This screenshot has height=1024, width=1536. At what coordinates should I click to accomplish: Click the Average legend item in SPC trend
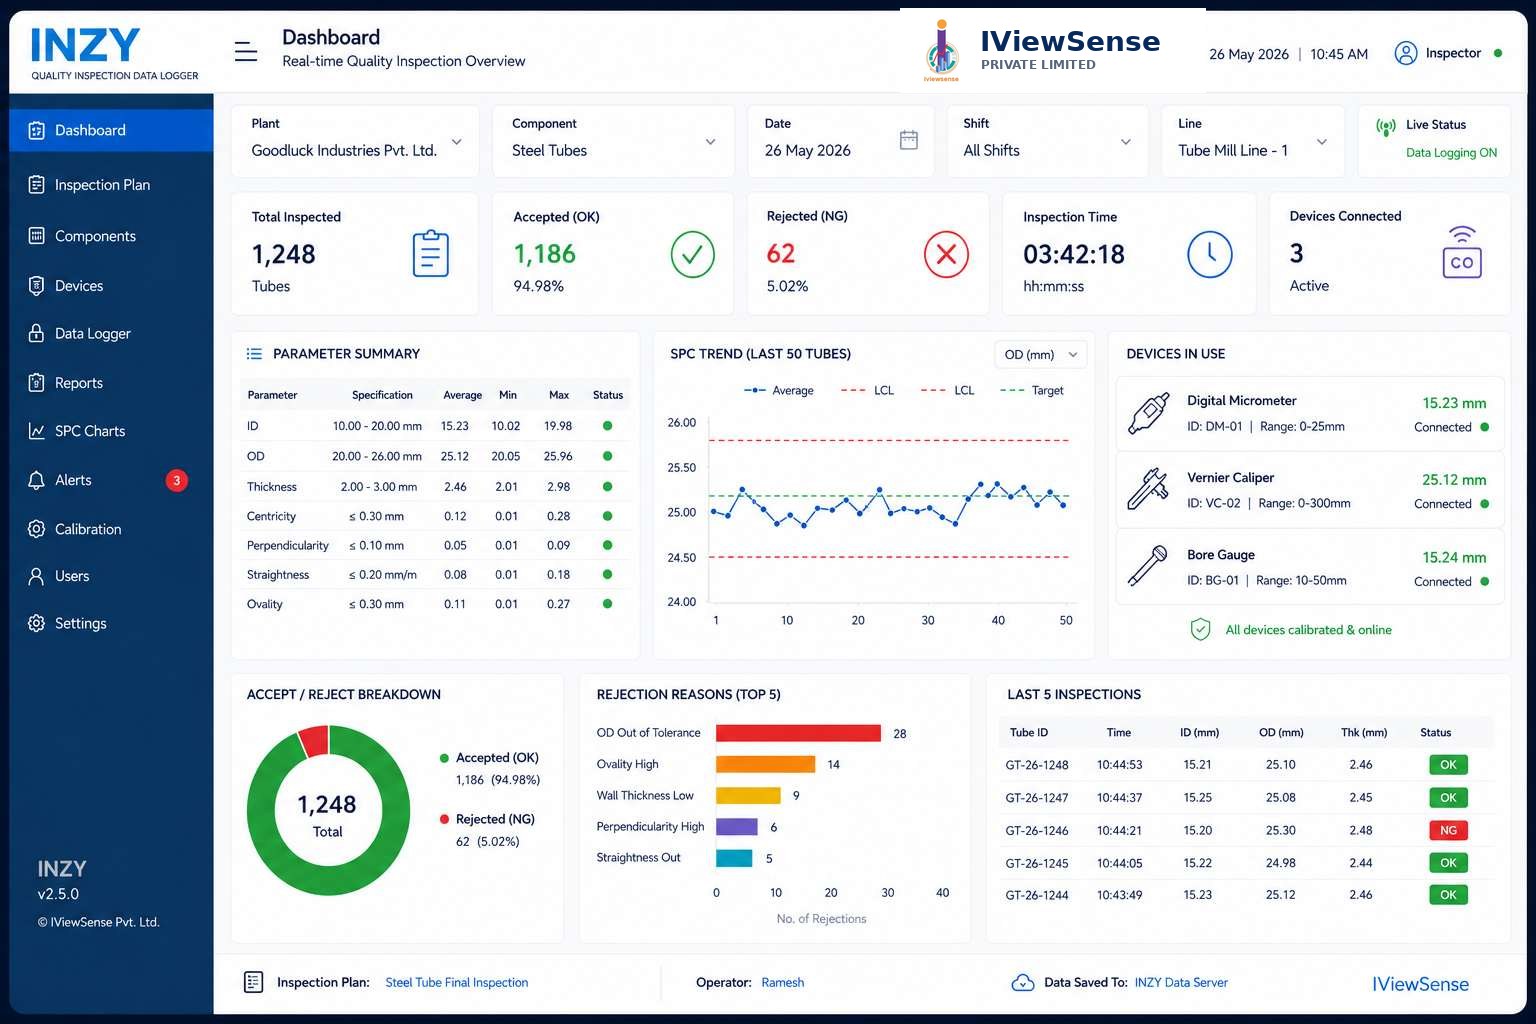pyautogui.click(x=779, y=390)
